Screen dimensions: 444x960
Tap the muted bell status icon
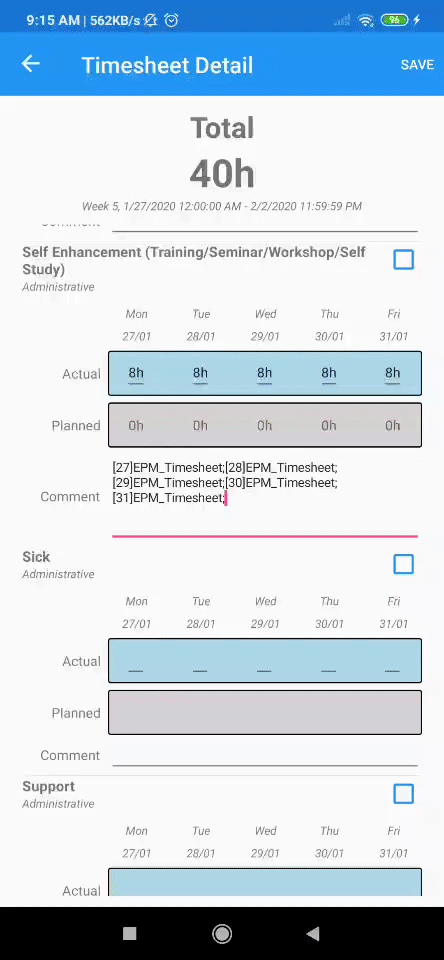pyautogui.click(x=151, y=20)
